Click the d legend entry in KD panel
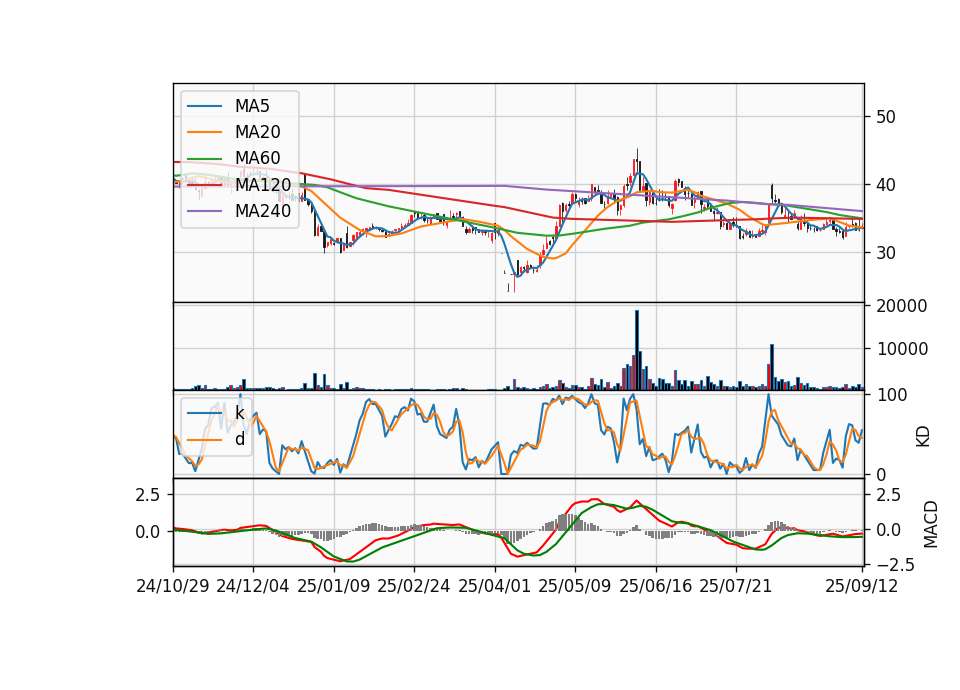Image resolution: width=960 pixels, height=690 pixels. (x=240, y=439)
